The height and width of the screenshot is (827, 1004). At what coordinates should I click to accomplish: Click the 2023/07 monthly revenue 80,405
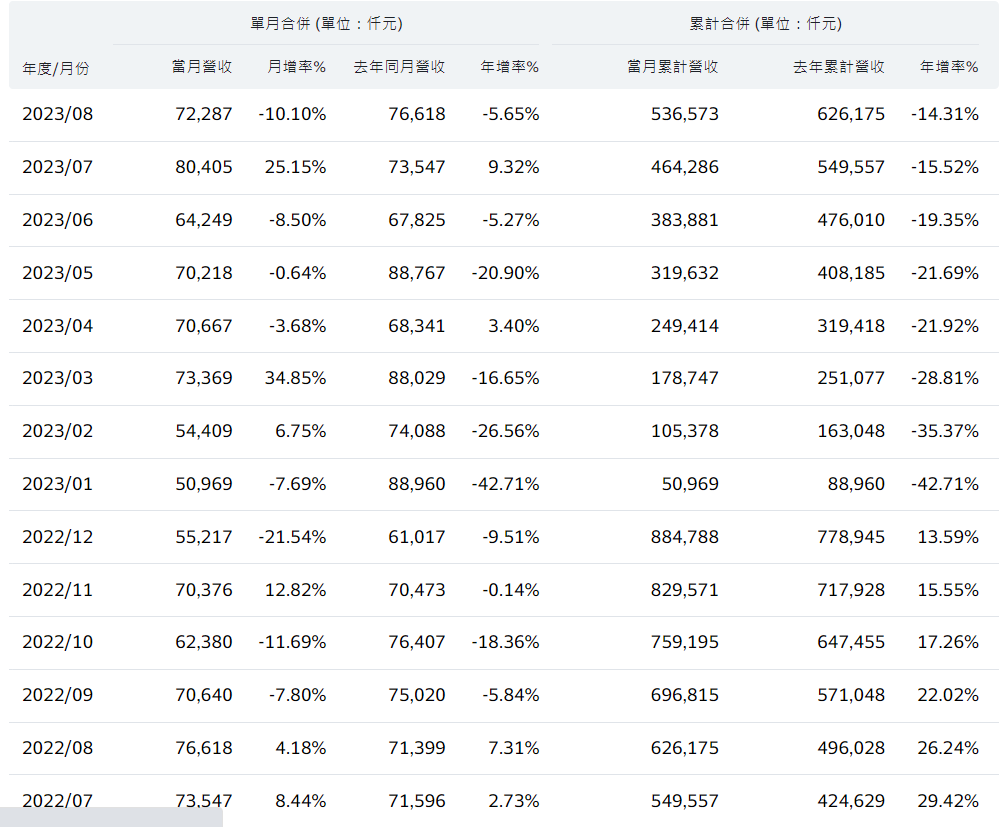tap(204, 167)
